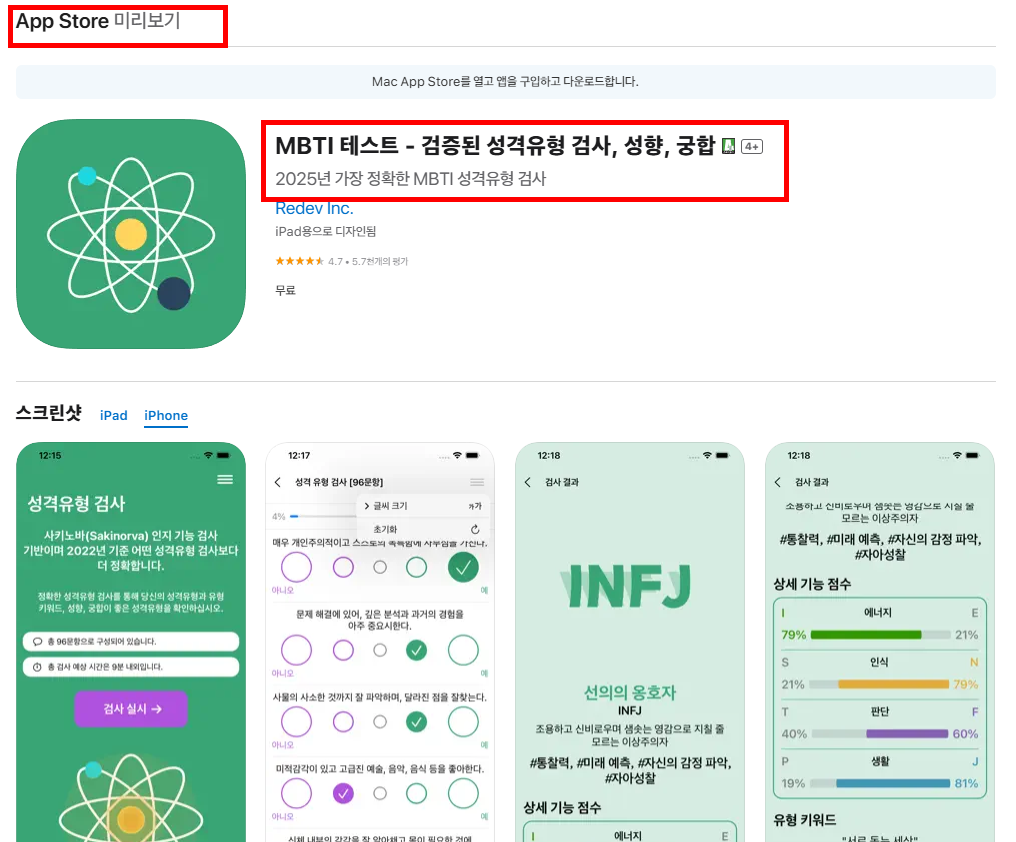Screen dimensions: 1016x842
Task: Choose the large green 예 circle under 미적감각이 있고
Action: click(463, 793)
